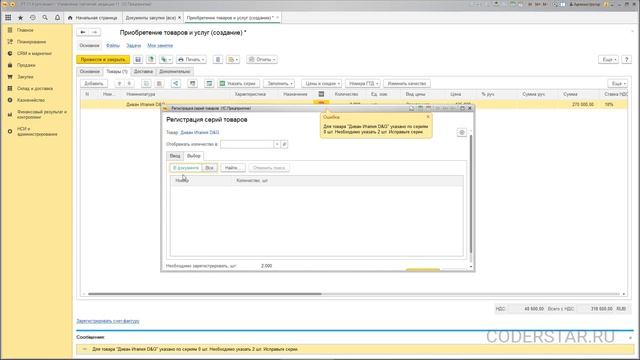Viewport: 640px width, 360px height.
Task: Open the Склад и доставка section
Action: pyautogui.click(x=35, y=89)
